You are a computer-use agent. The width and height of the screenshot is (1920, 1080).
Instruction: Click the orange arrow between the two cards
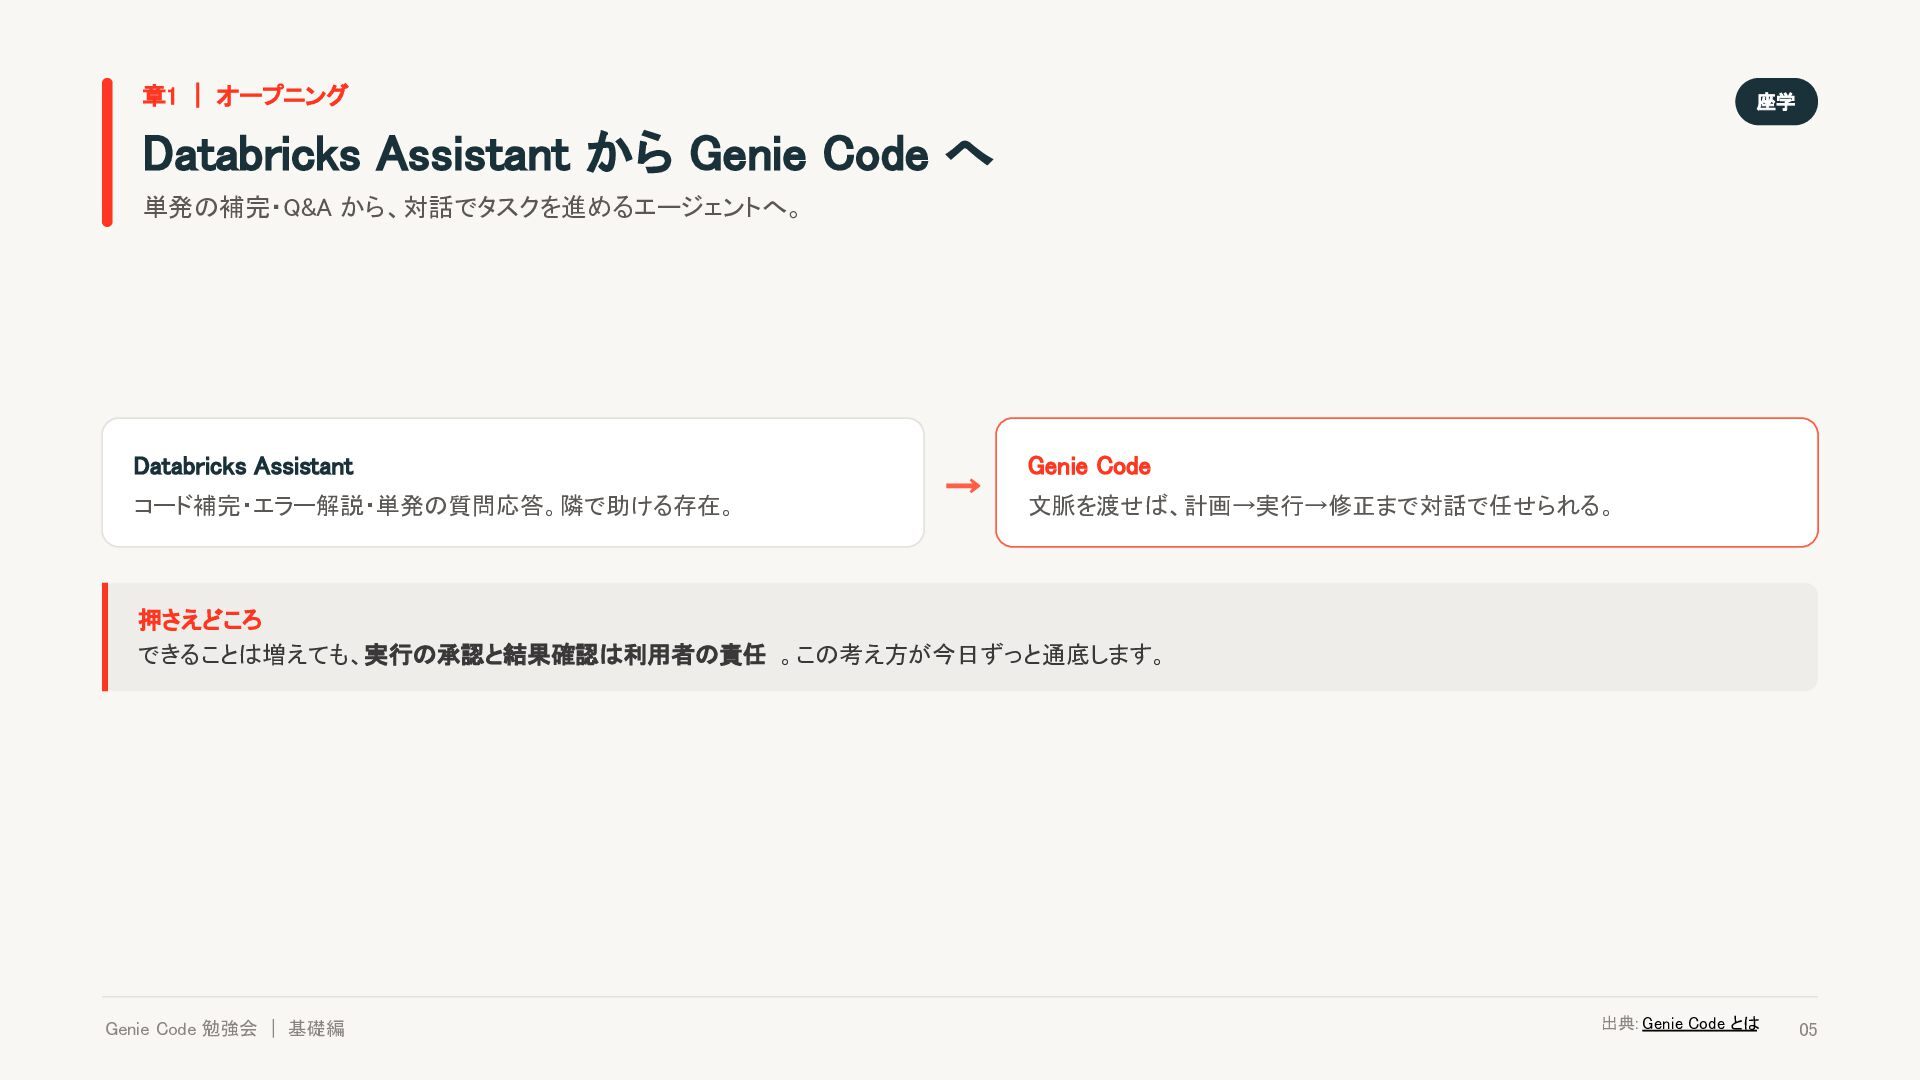click(x=963, y=486)
